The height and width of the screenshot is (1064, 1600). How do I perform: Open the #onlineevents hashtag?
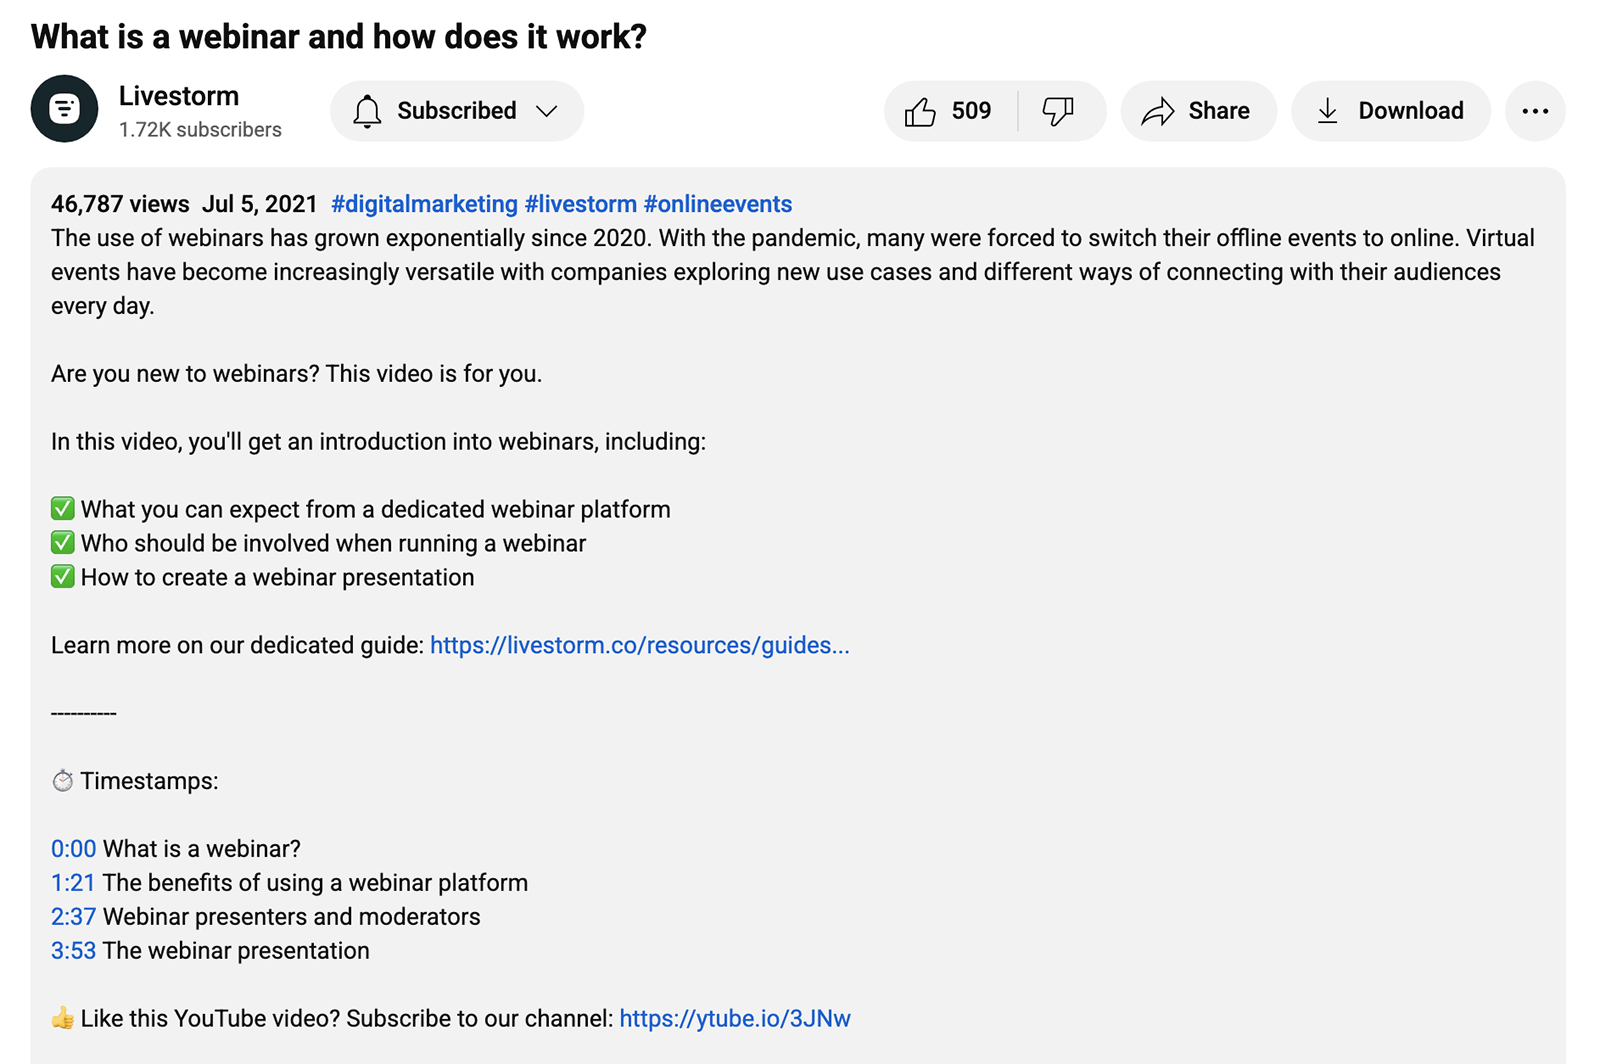[x=718, y=204]
